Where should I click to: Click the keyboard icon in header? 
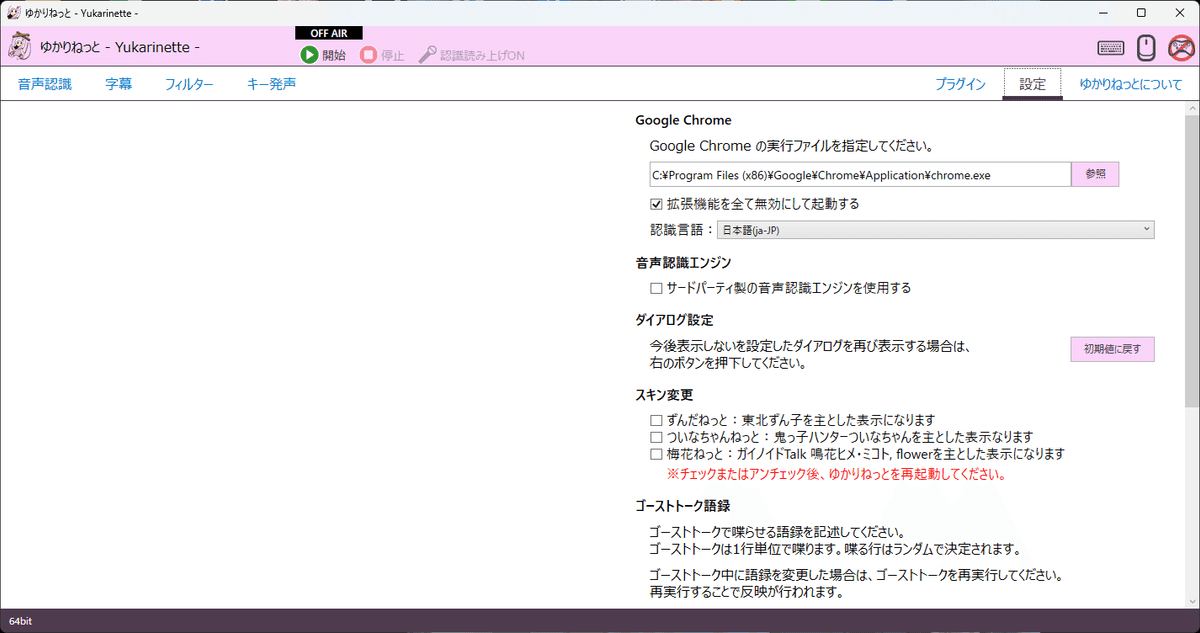1110,47
